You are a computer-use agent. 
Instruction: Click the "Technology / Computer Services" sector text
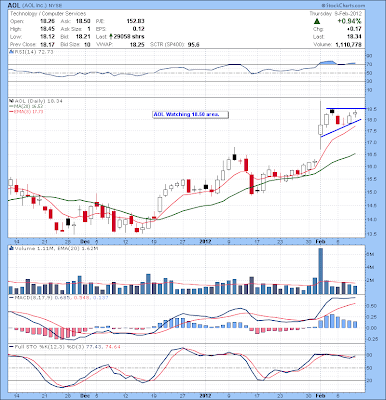click(48, 14)
